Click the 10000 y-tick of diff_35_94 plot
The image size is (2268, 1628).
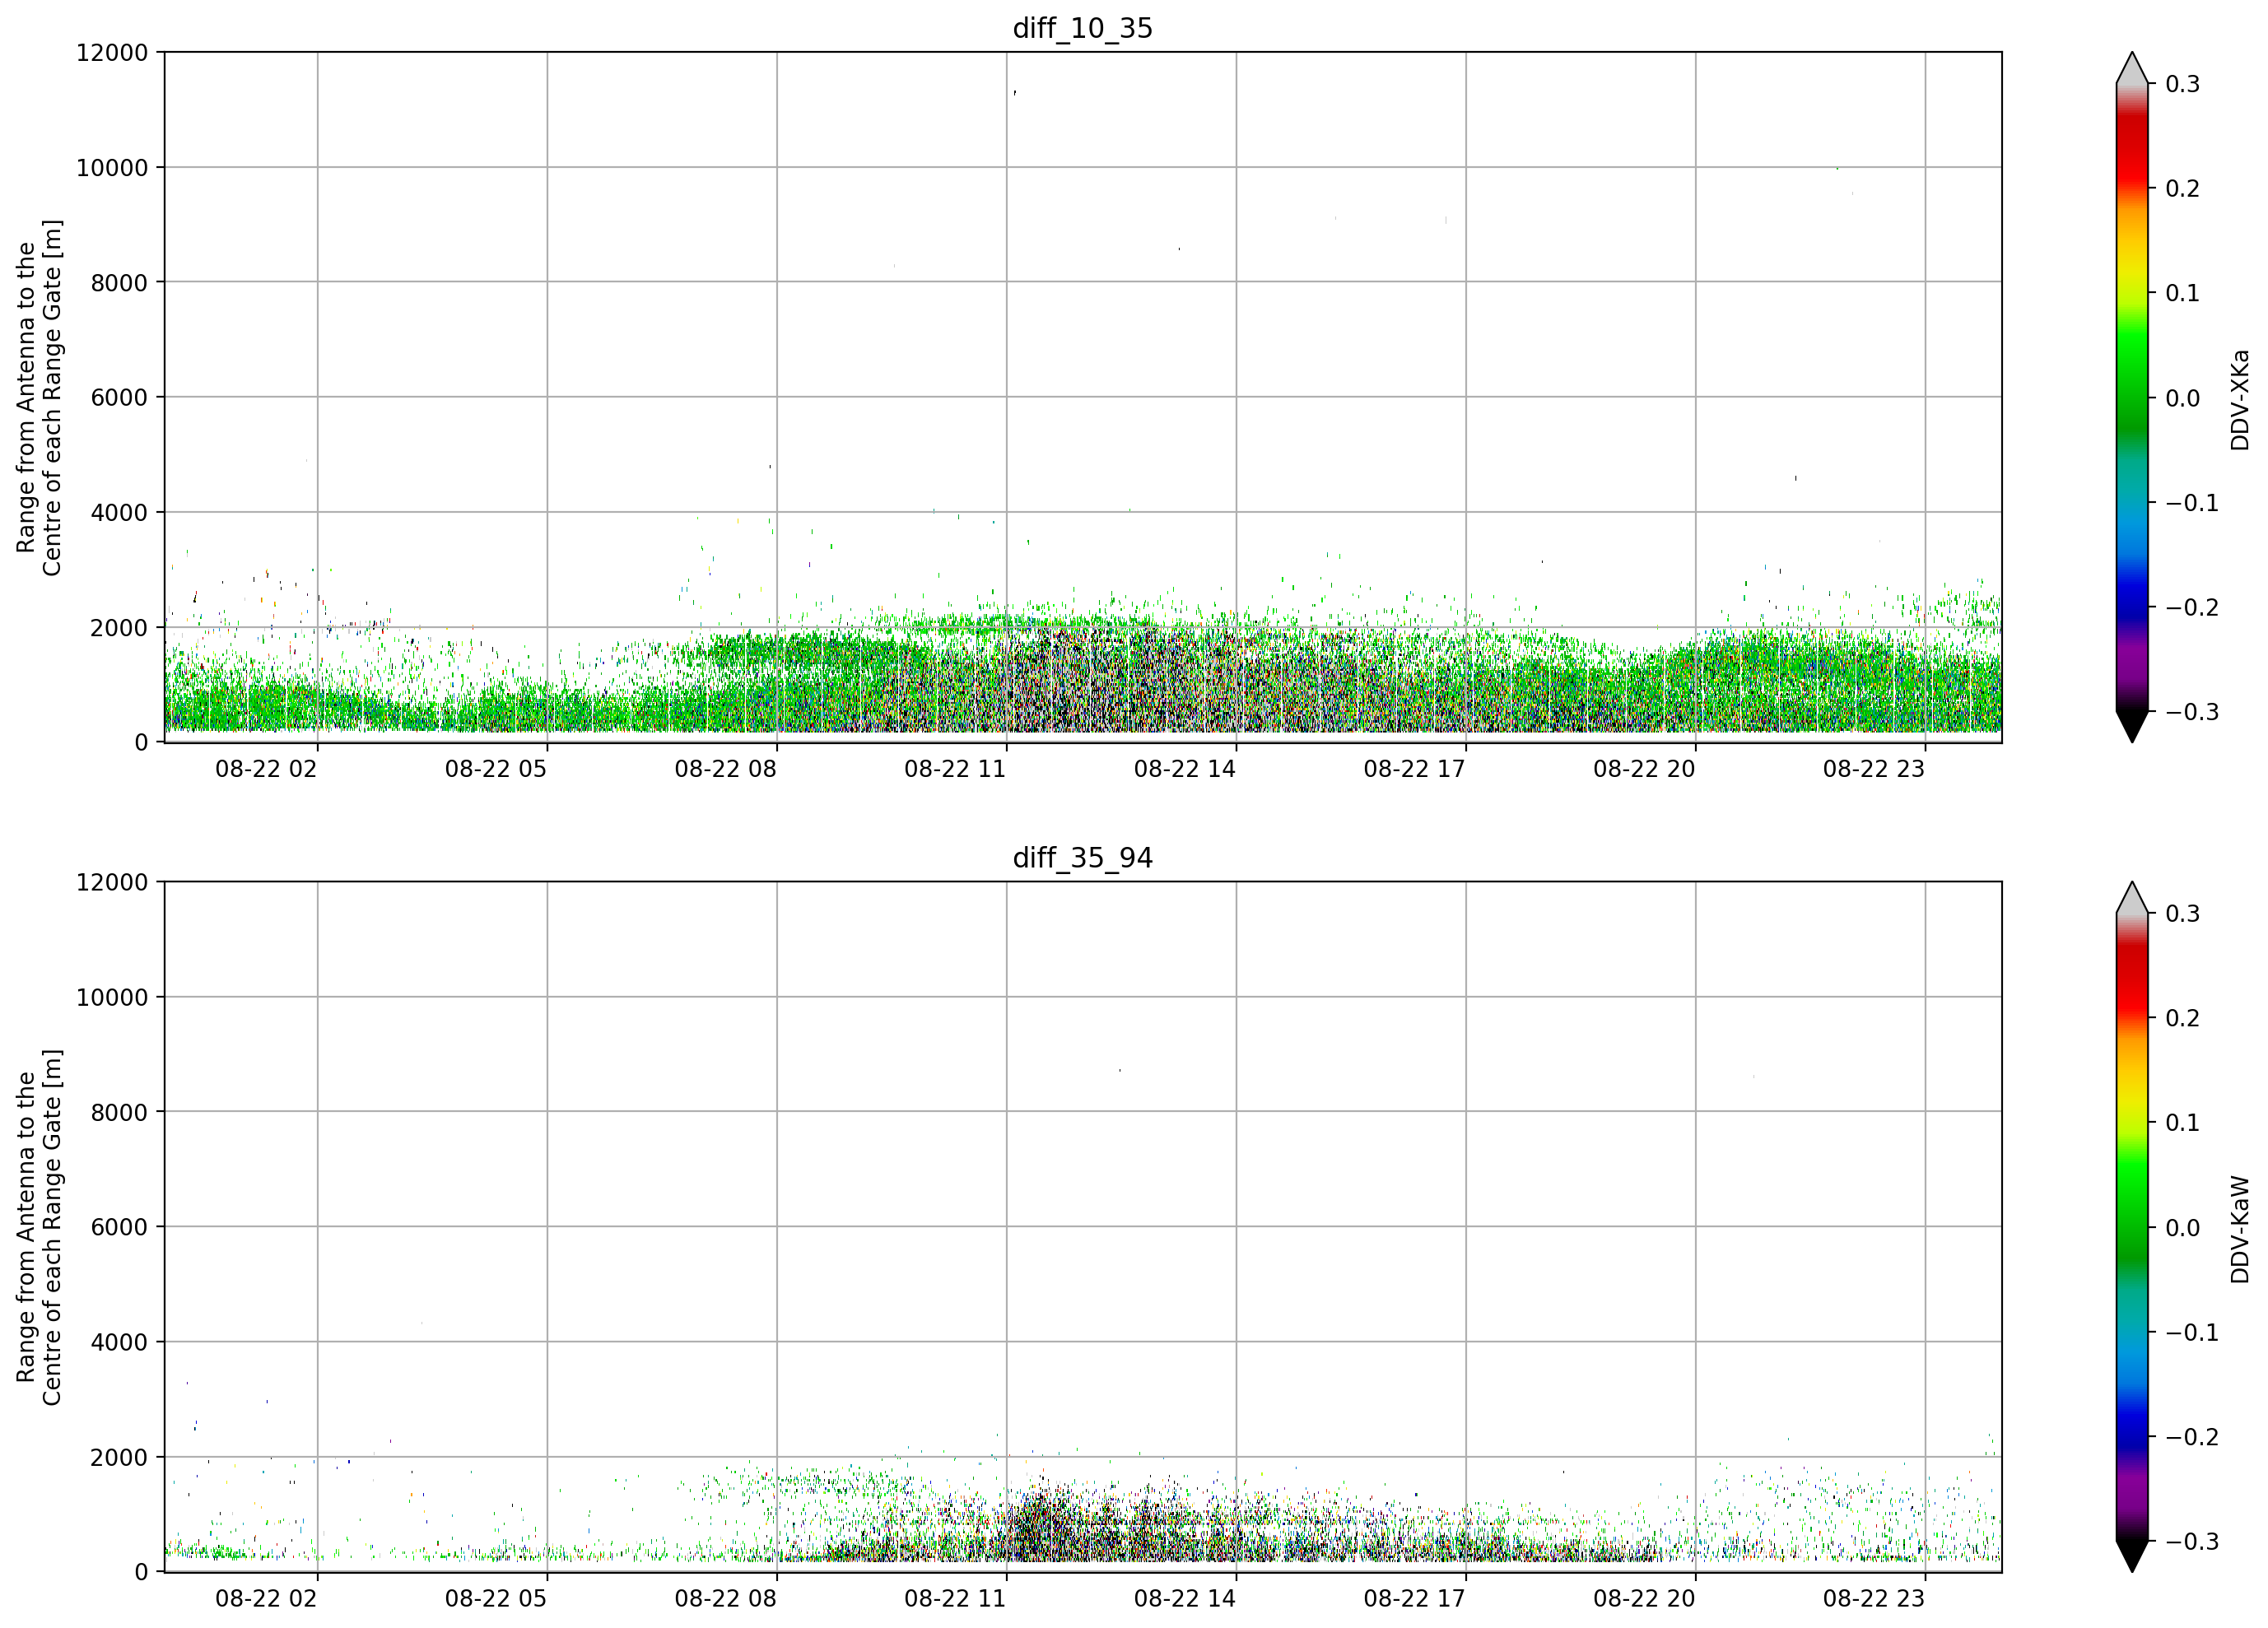coord(112,998)
